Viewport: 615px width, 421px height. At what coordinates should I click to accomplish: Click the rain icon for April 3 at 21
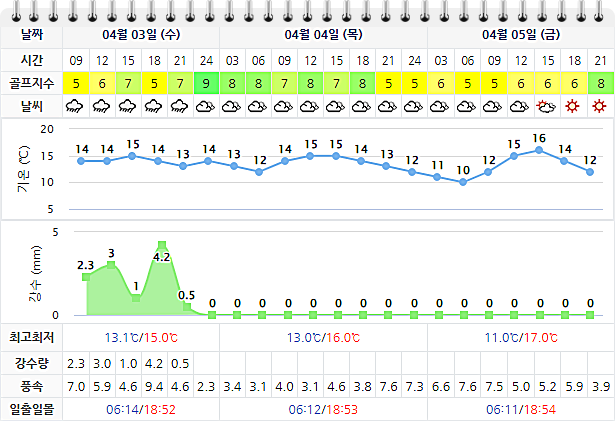pos(179,106)
